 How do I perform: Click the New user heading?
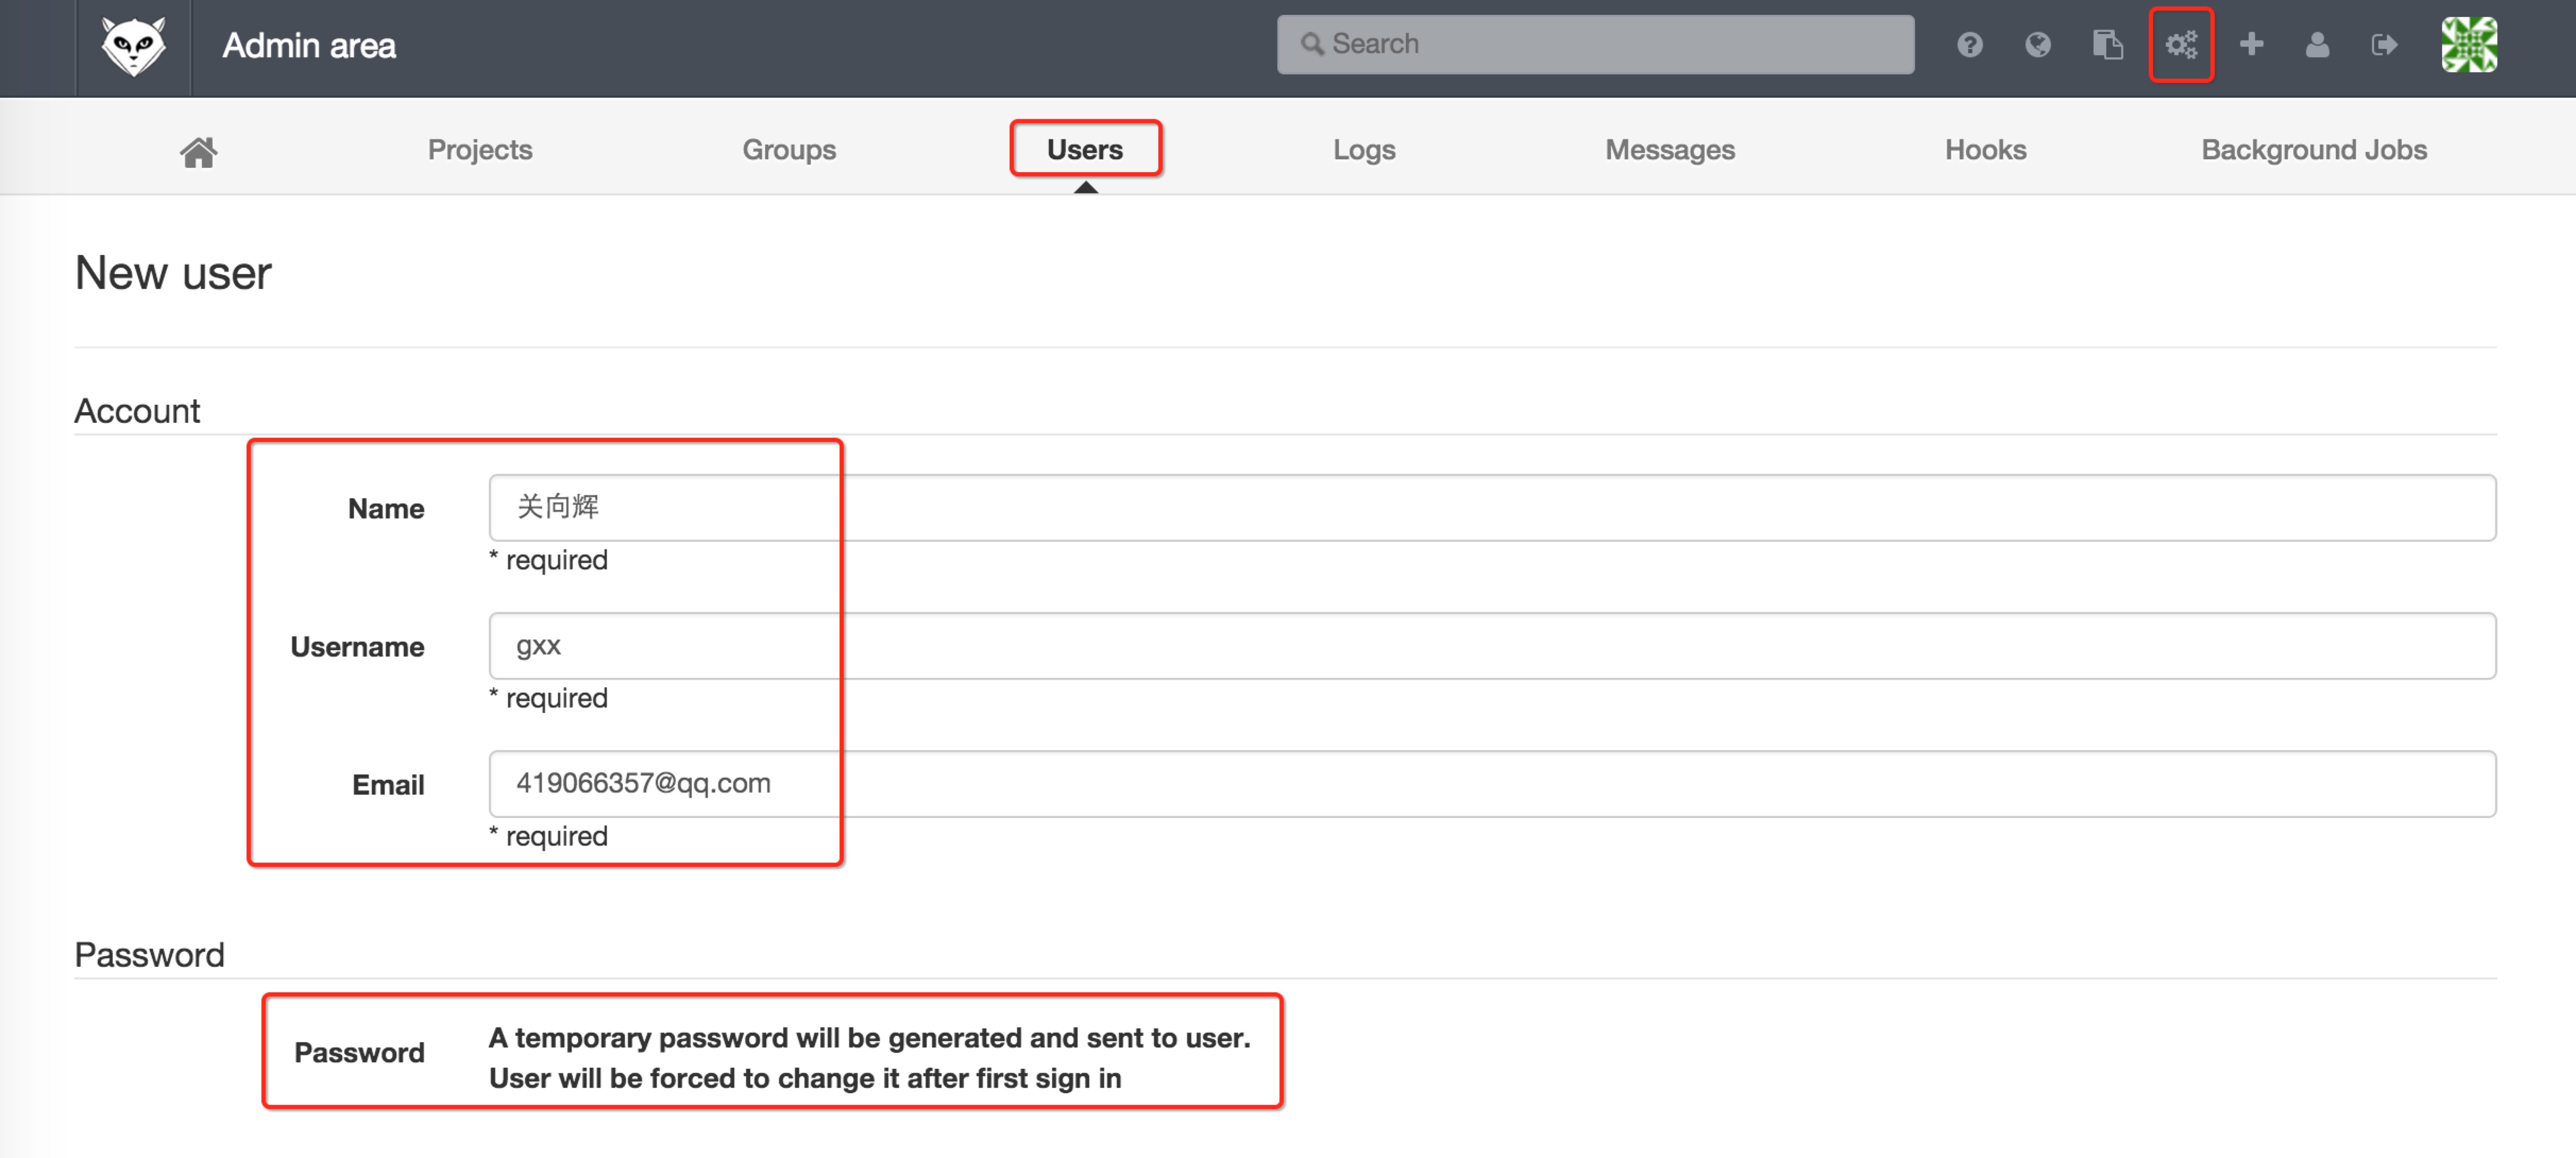coord(173,273)
